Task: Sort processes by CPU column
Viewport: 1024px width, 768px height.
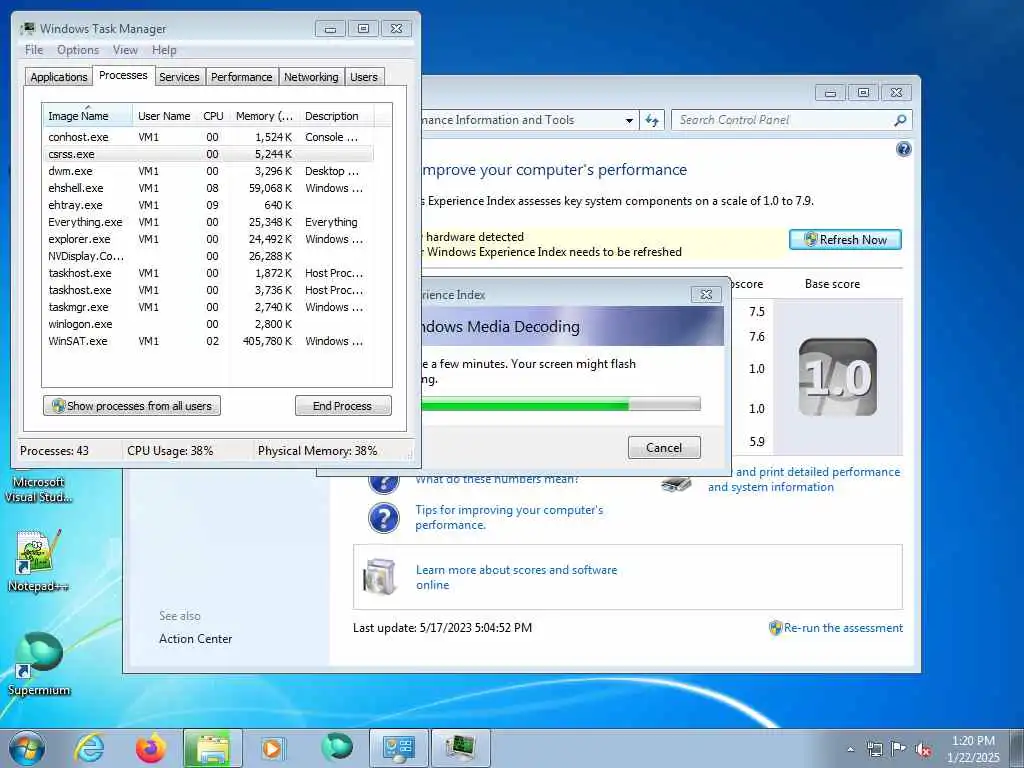Action: coord(214,116)
